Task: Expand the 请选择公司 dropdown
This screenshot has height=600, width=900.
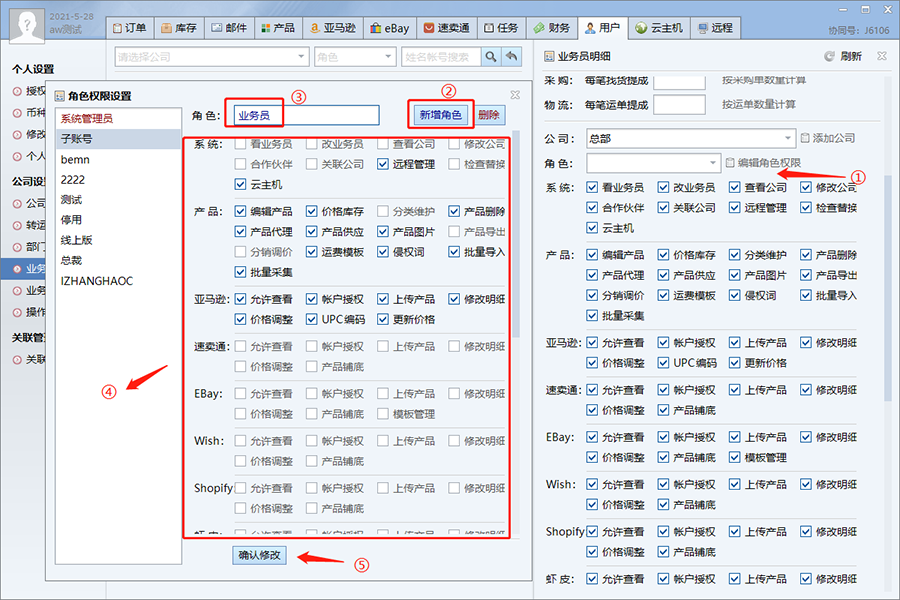Action: tap(301, 57)
